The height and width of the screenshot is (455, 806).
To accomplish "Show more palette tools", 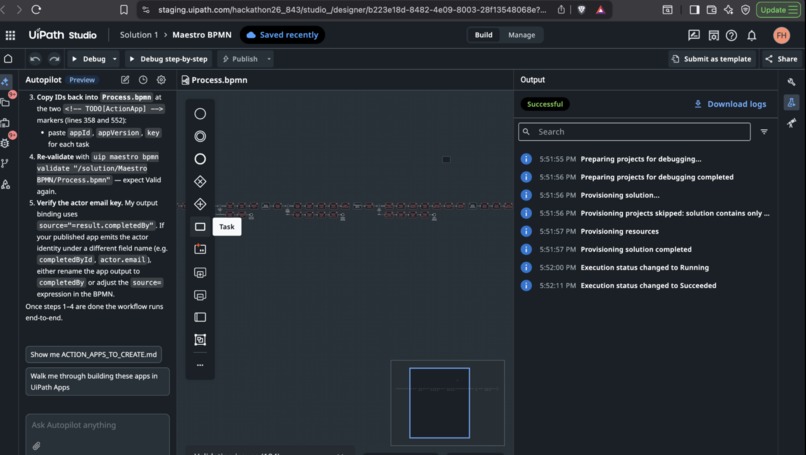I will (x=200, y=365).
